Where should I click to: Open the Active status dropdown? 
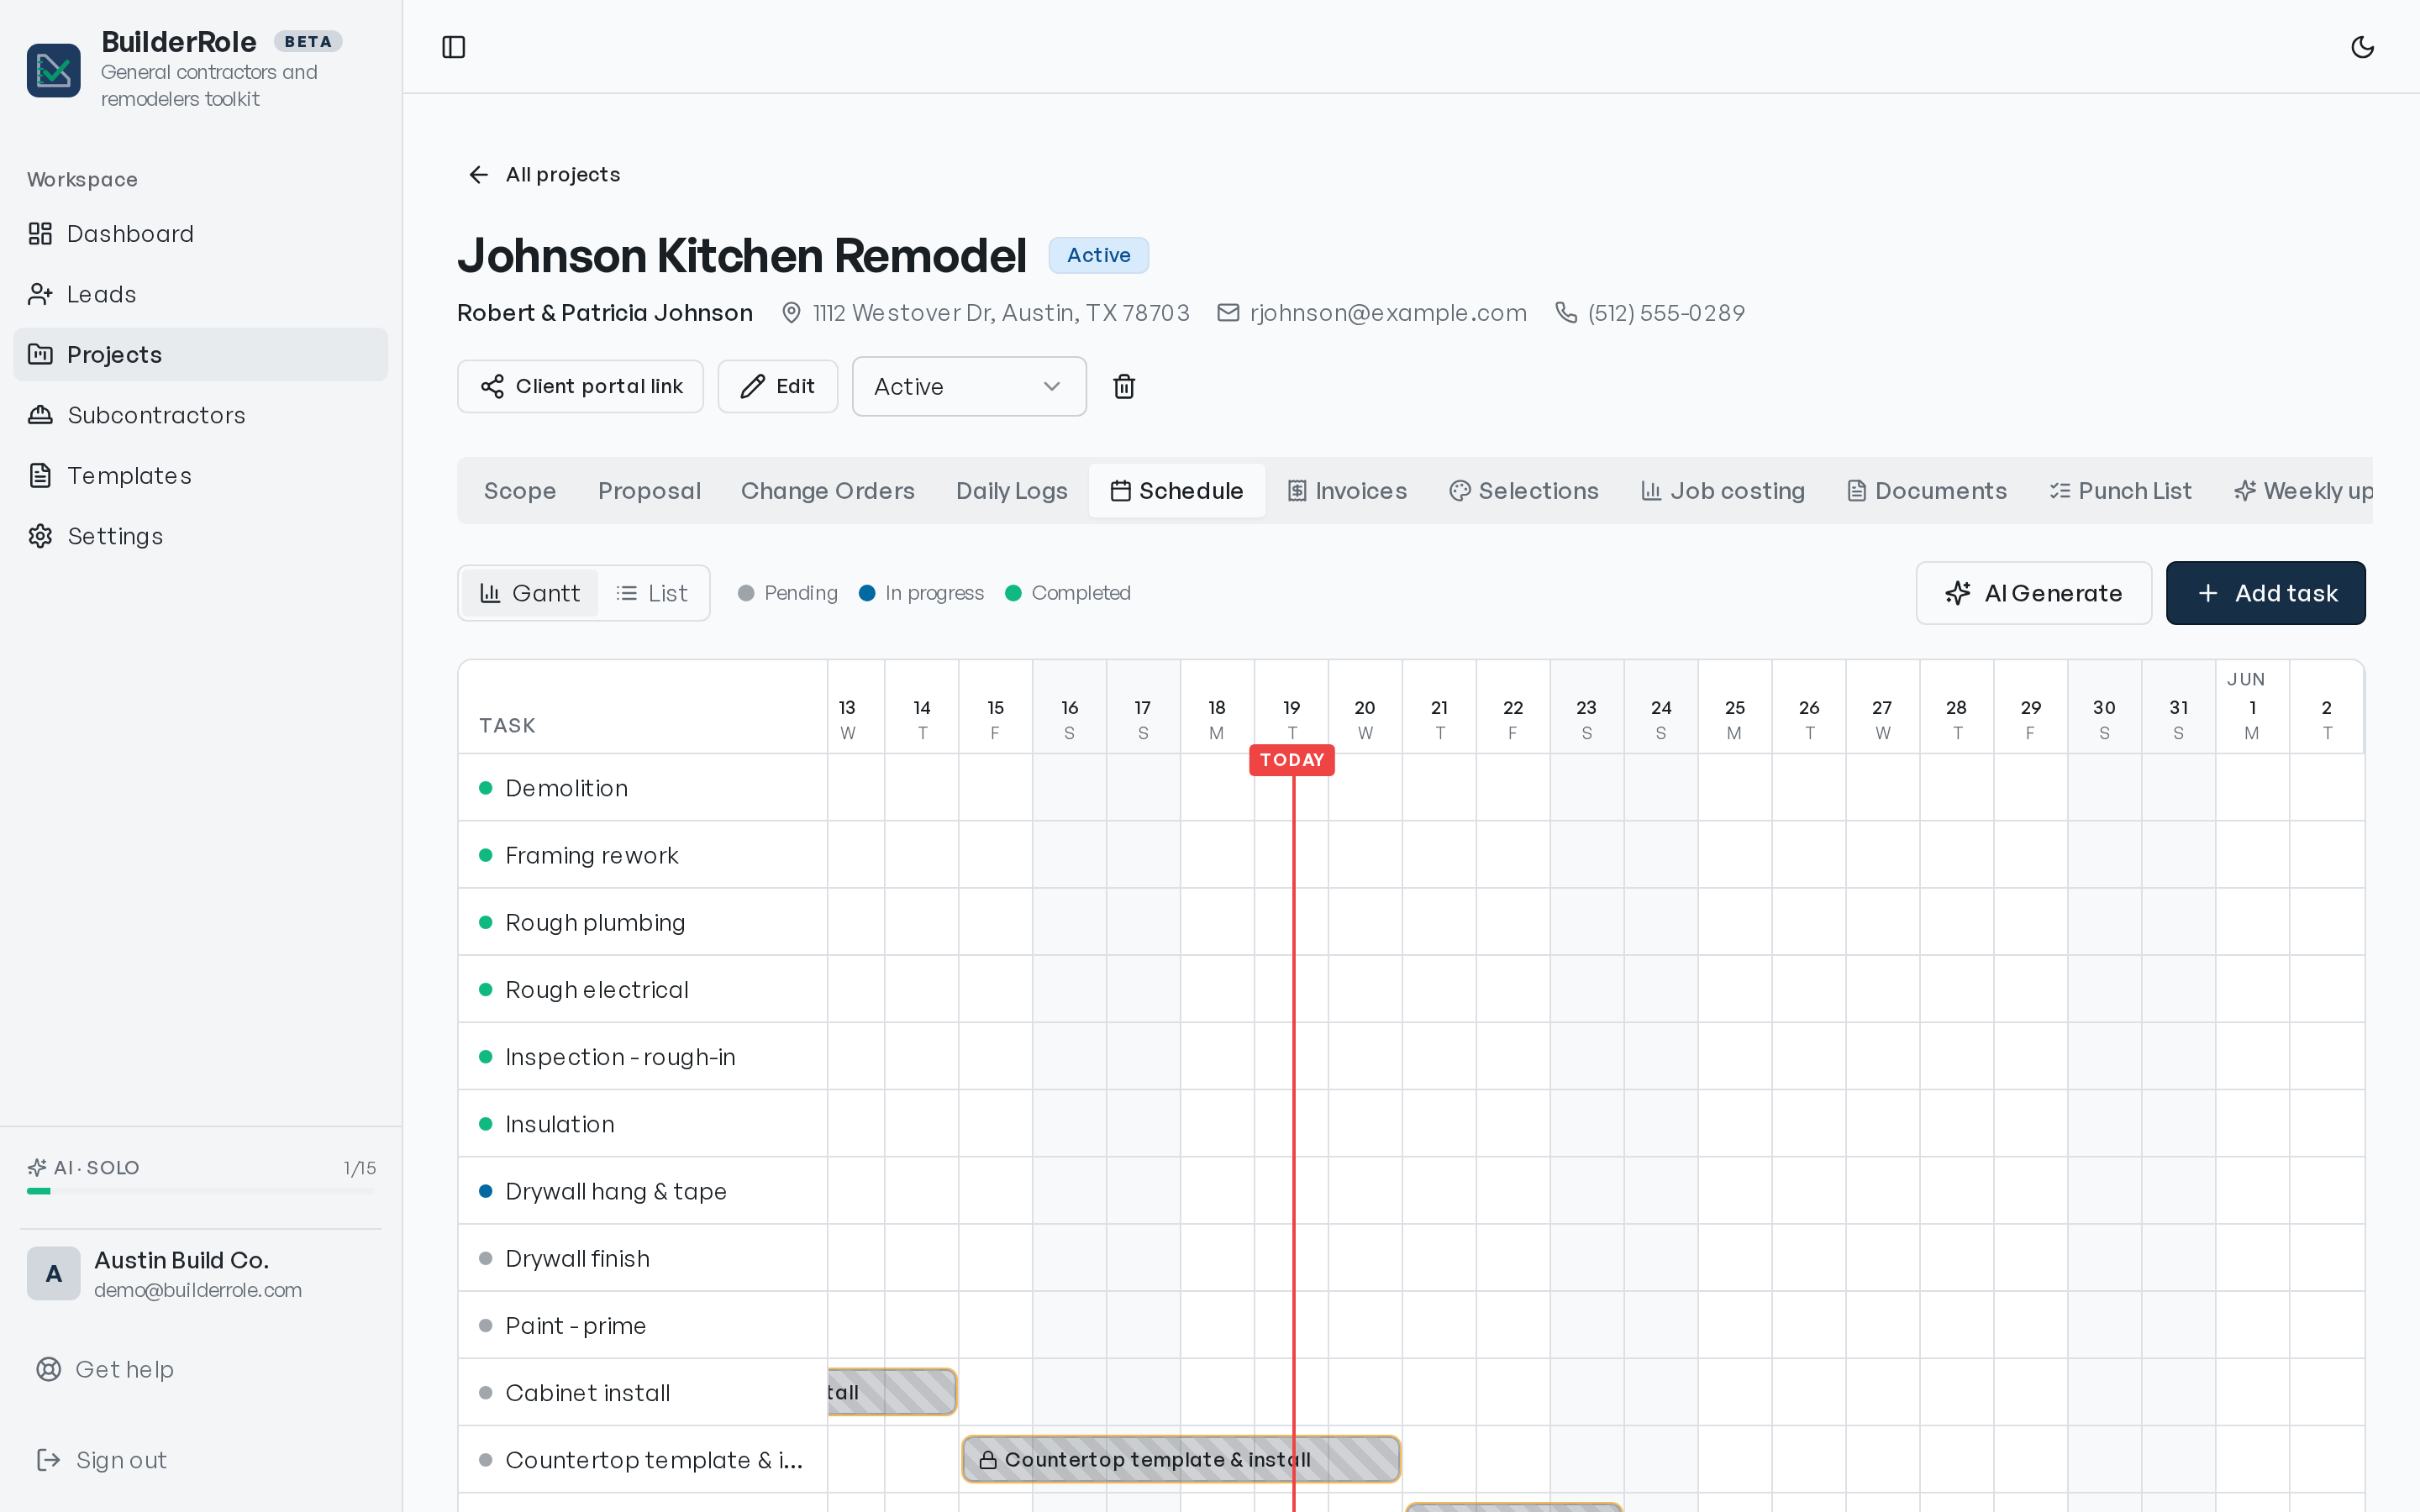coord(968,387)
